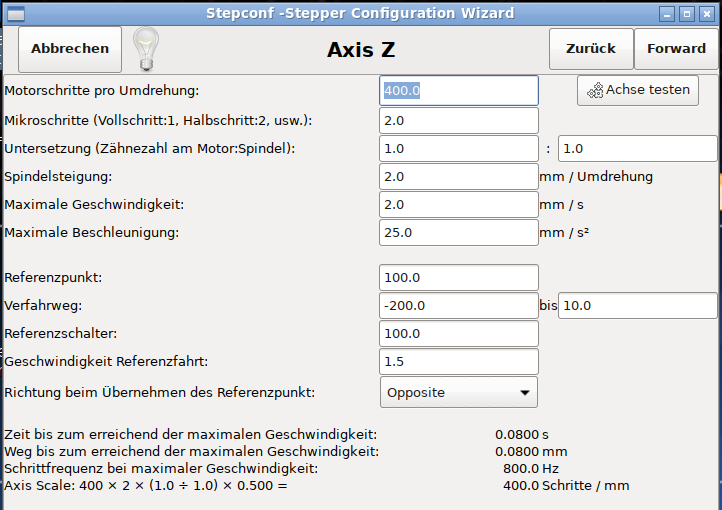Go back with the Zurück button
The width and height of the screenshot is (722, 510).
(590, 48)
